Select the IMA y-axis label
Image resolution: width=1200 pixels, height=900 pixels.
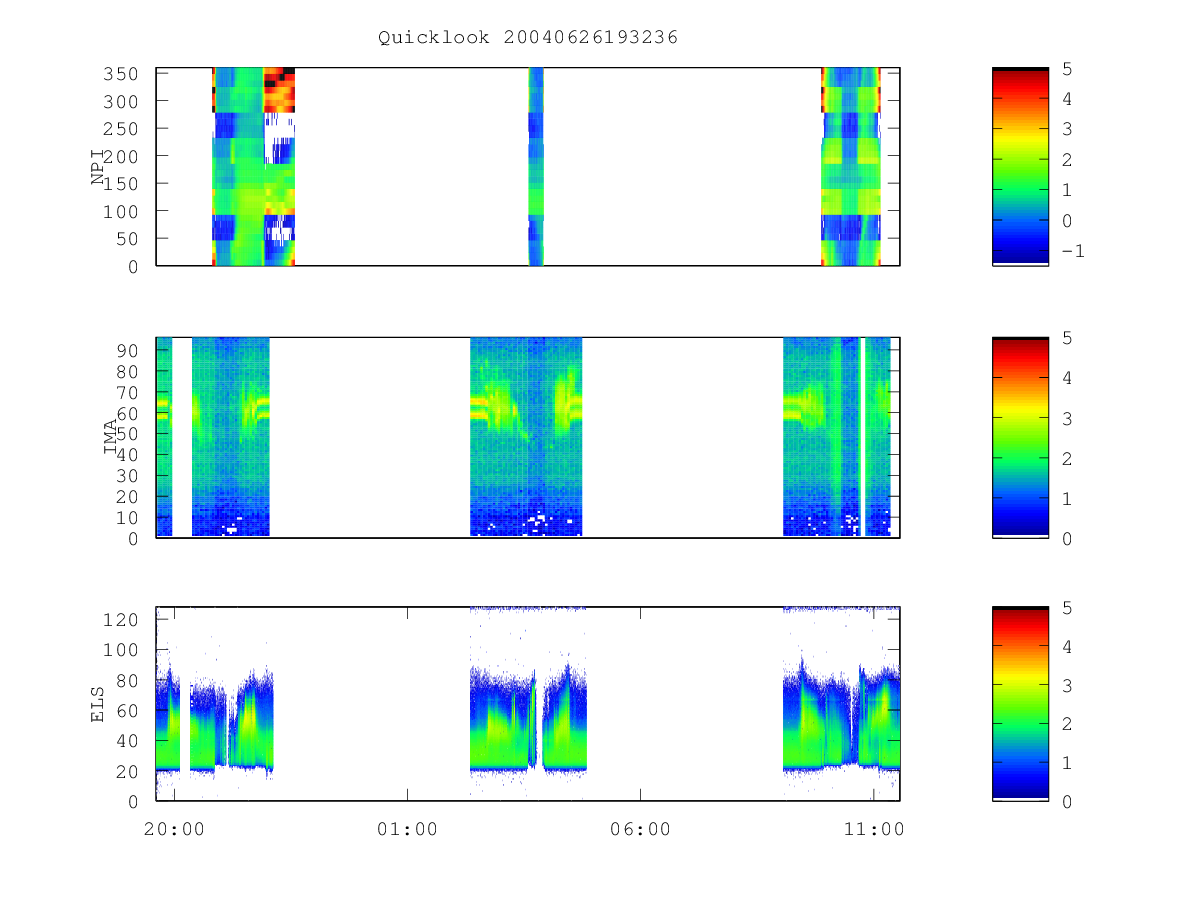pos(111,438)
